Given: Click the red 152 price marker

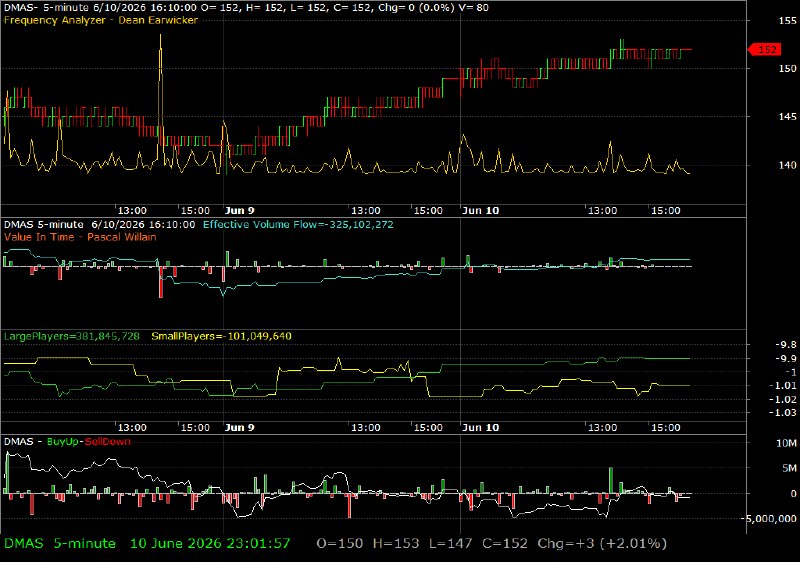Looking at the screenshot, I should tap(764, 49).
